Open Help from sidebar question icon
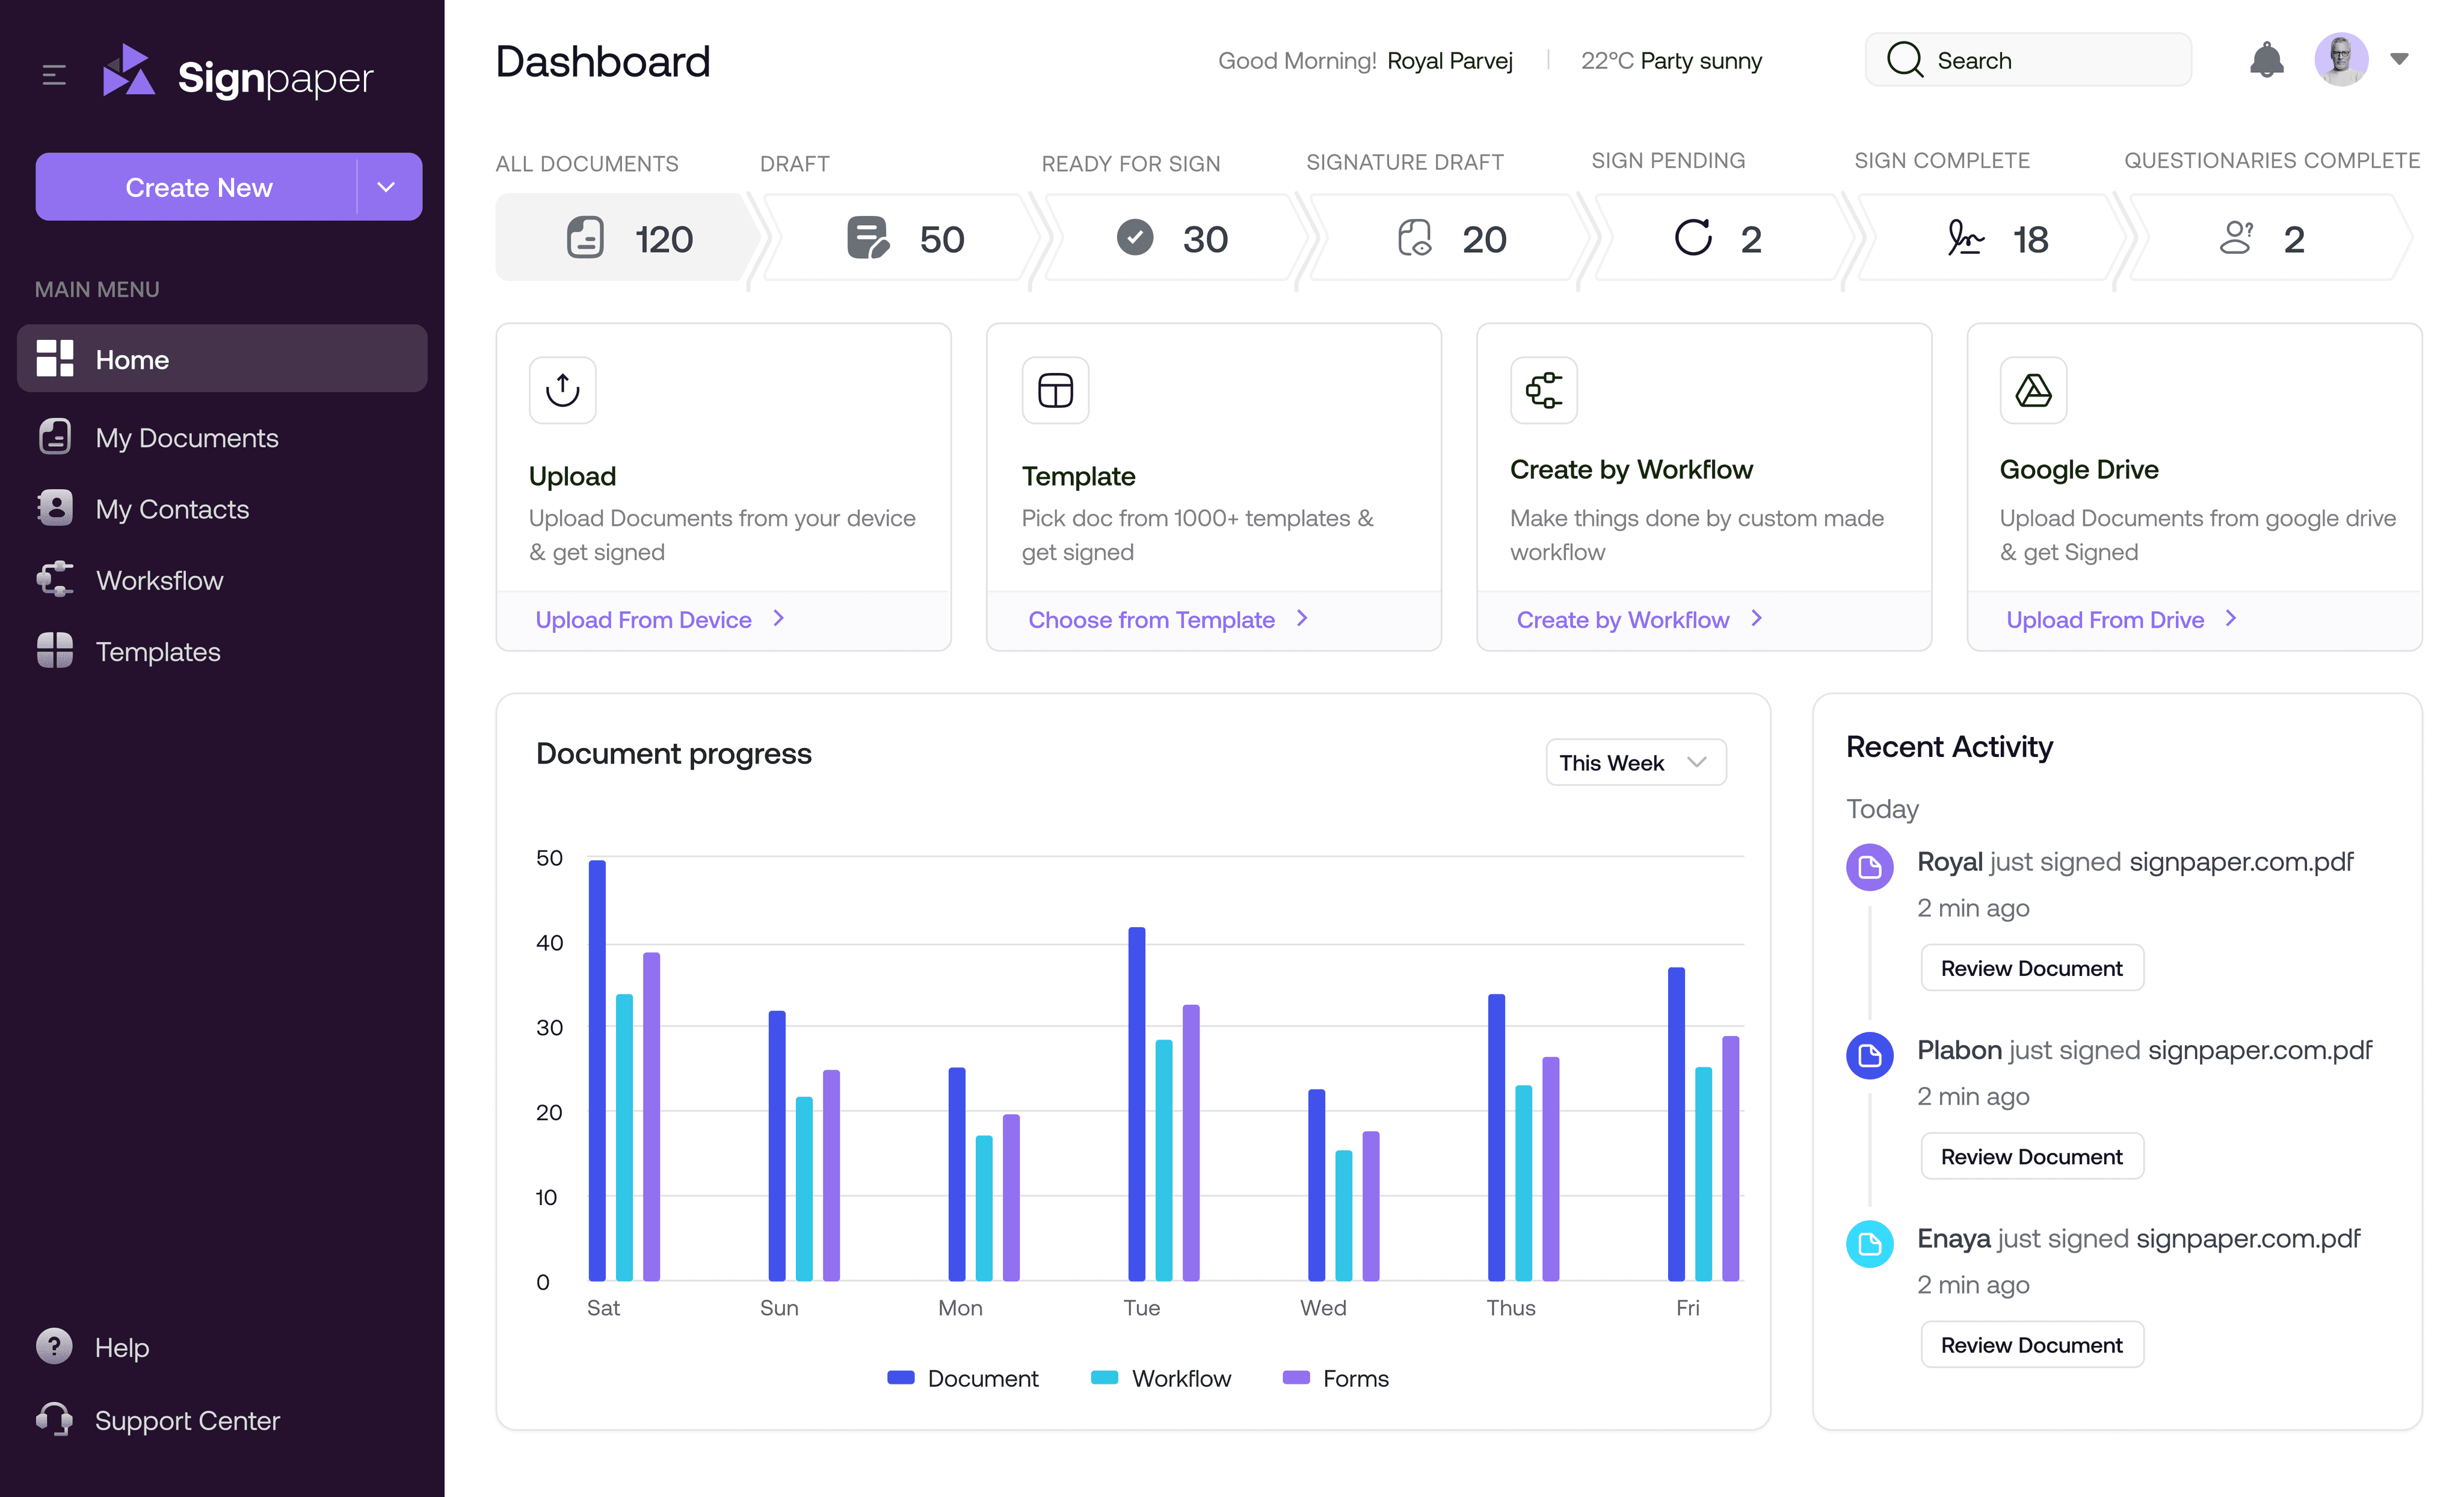The height and width of the screenshot is (1497, 2464). [54, 1346]
